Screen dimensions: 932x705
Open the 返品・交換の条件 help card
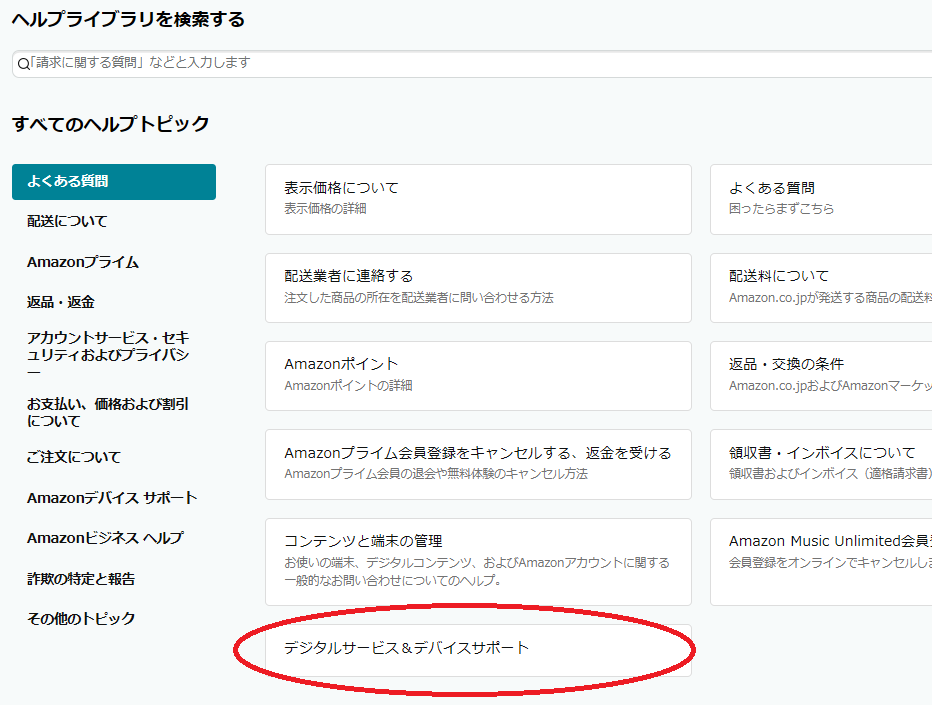point(821,376)
